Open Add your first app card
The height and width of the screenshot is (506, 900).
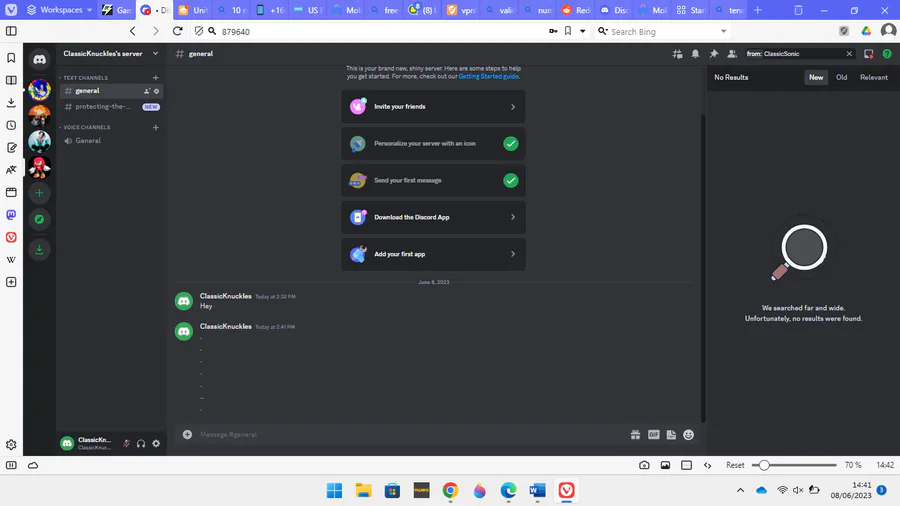(x=433, y=254)
